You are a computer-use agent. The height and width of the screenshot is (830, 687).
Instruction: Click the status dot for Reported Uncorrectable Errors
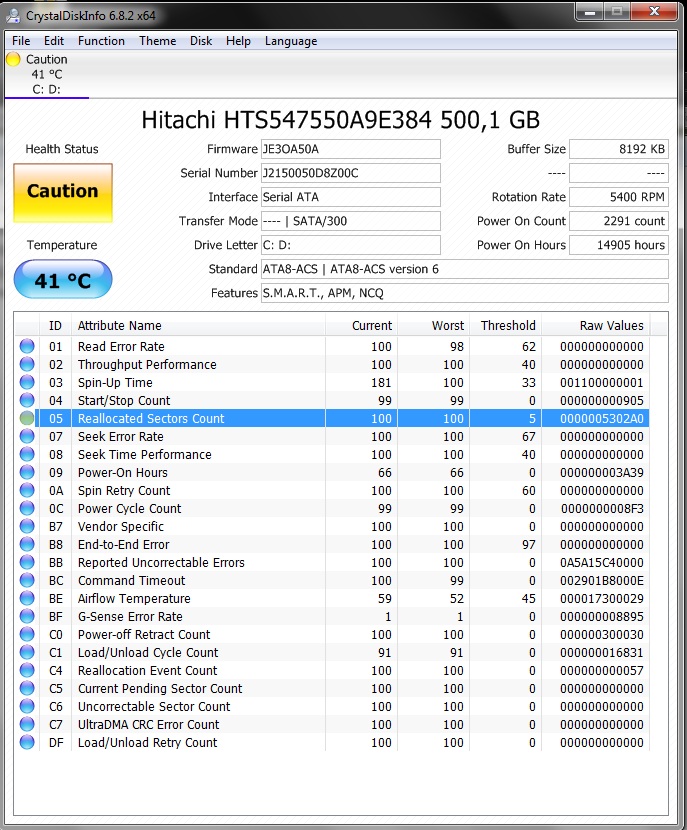tap(27, 562)
